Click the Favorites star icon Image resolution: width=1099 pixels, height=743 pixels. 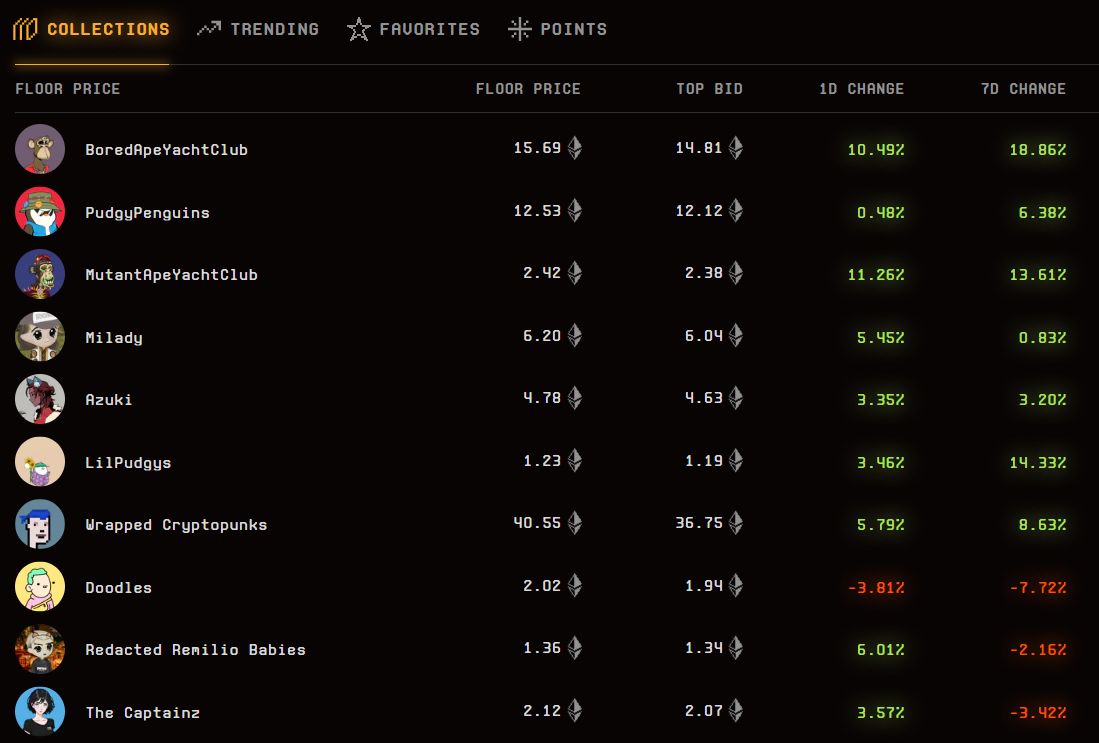point(359,29)
